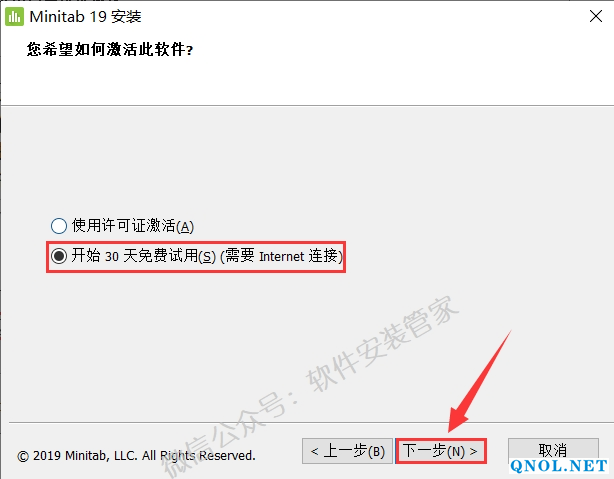
Task: Click the 开始 30 天免费试用(S) label text
Action: (143, 256)
